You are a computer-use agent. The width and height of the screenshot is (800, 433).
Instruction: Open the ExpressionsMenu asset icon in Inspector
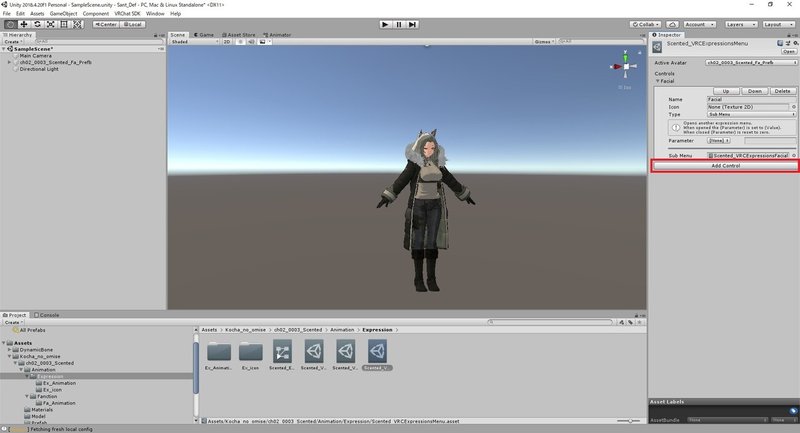(x=657, y=47)
